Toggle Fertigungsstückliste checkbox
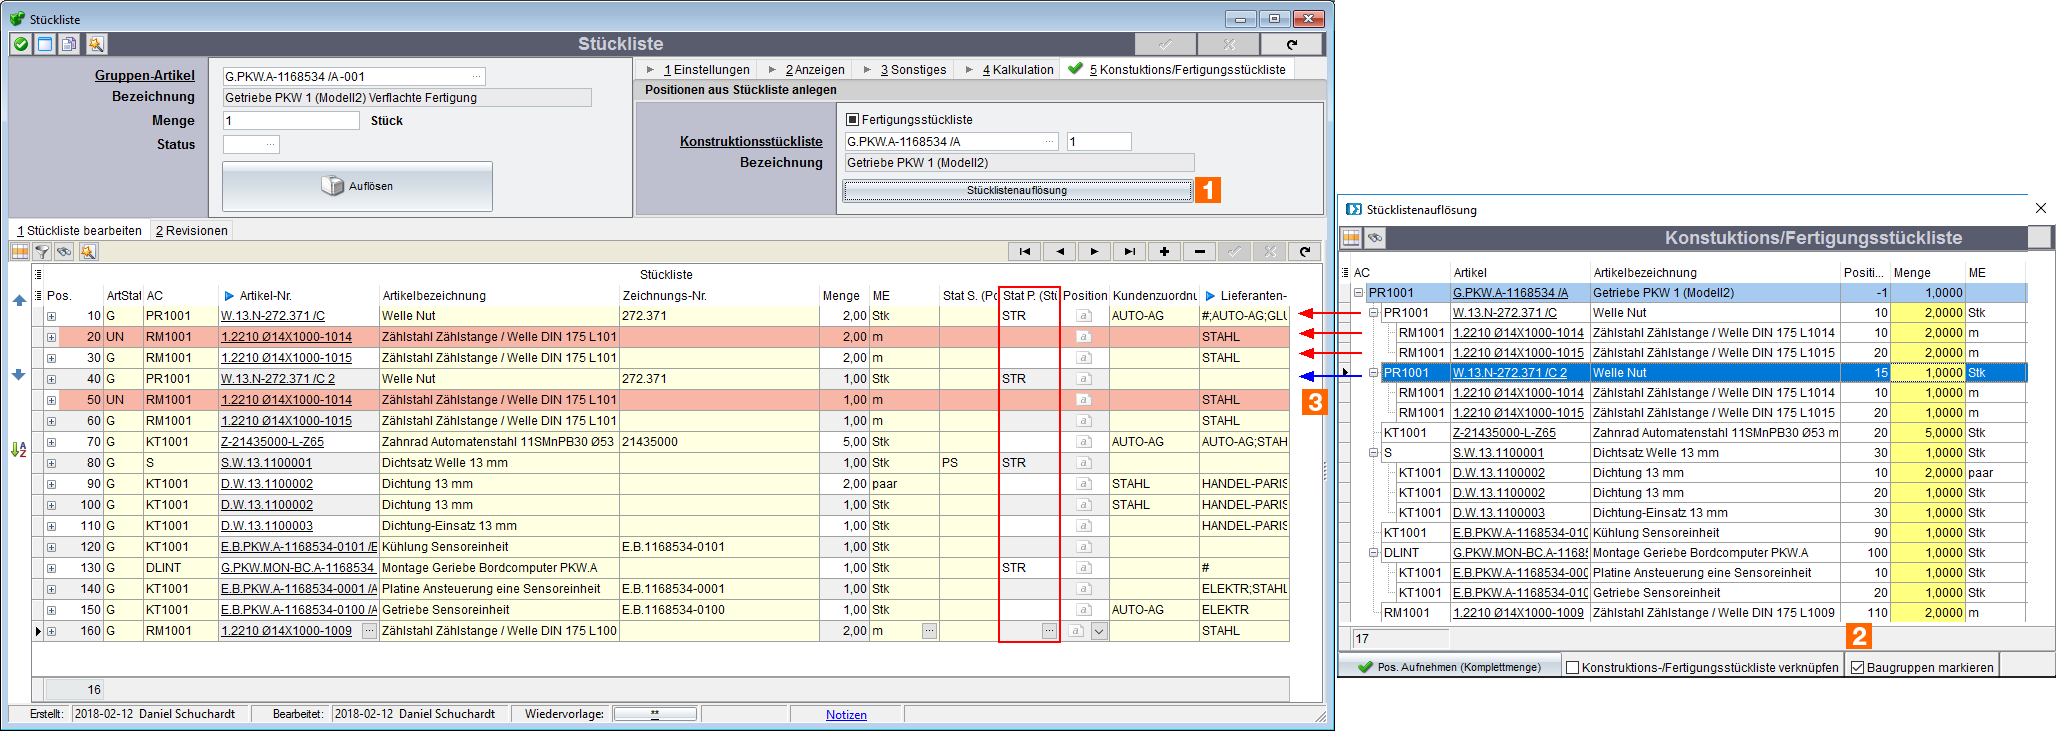 tap(852, 119)
